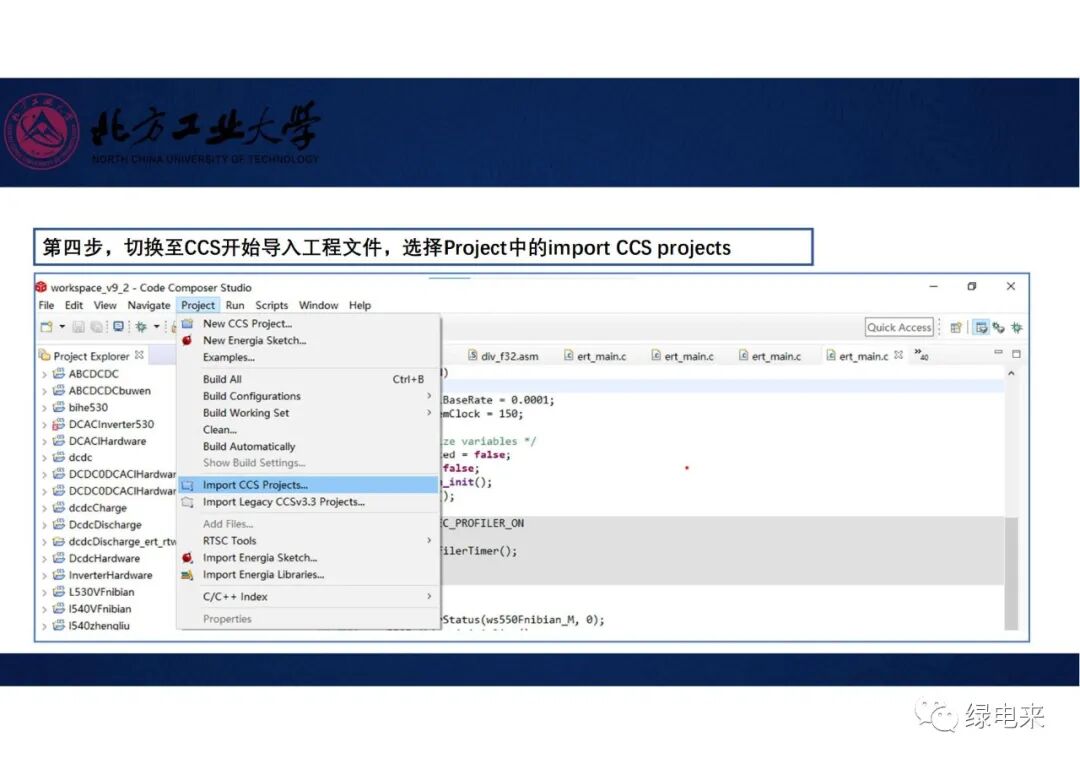Click the Import Legacy CCSv3.3 Projects icon

187,502
